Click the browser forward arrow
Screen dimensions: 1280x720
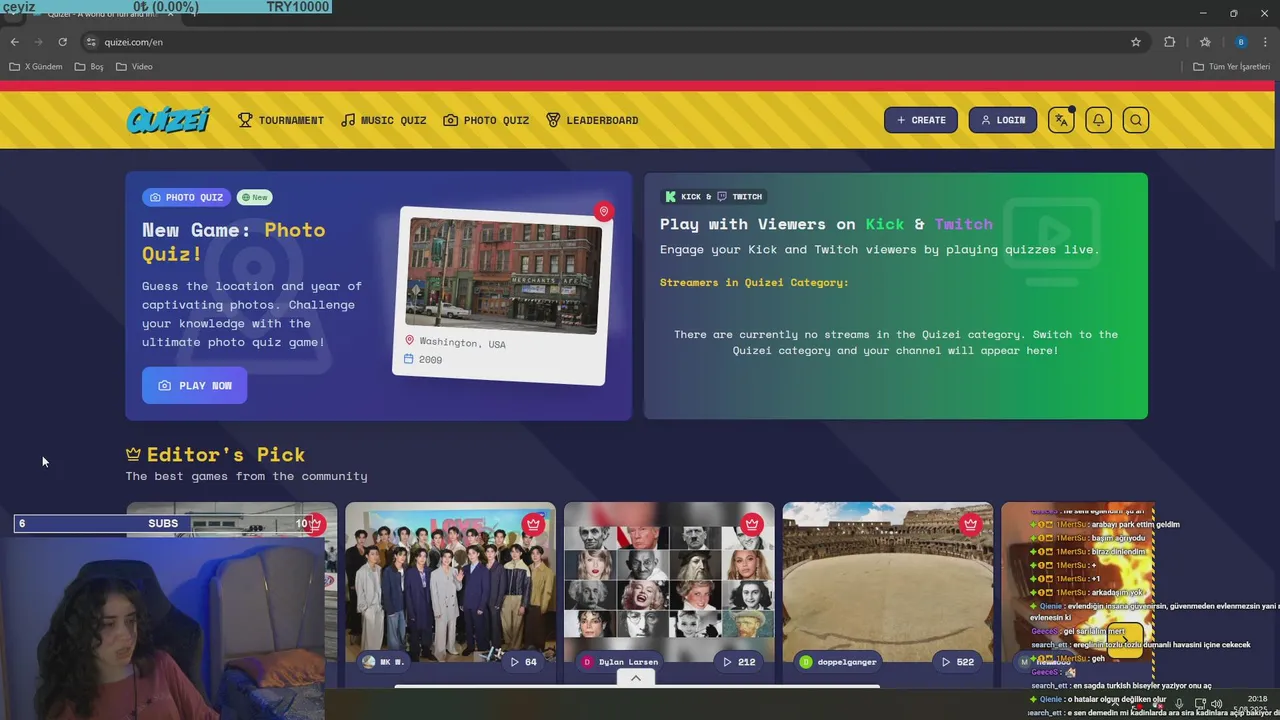(x=38, y=42)
